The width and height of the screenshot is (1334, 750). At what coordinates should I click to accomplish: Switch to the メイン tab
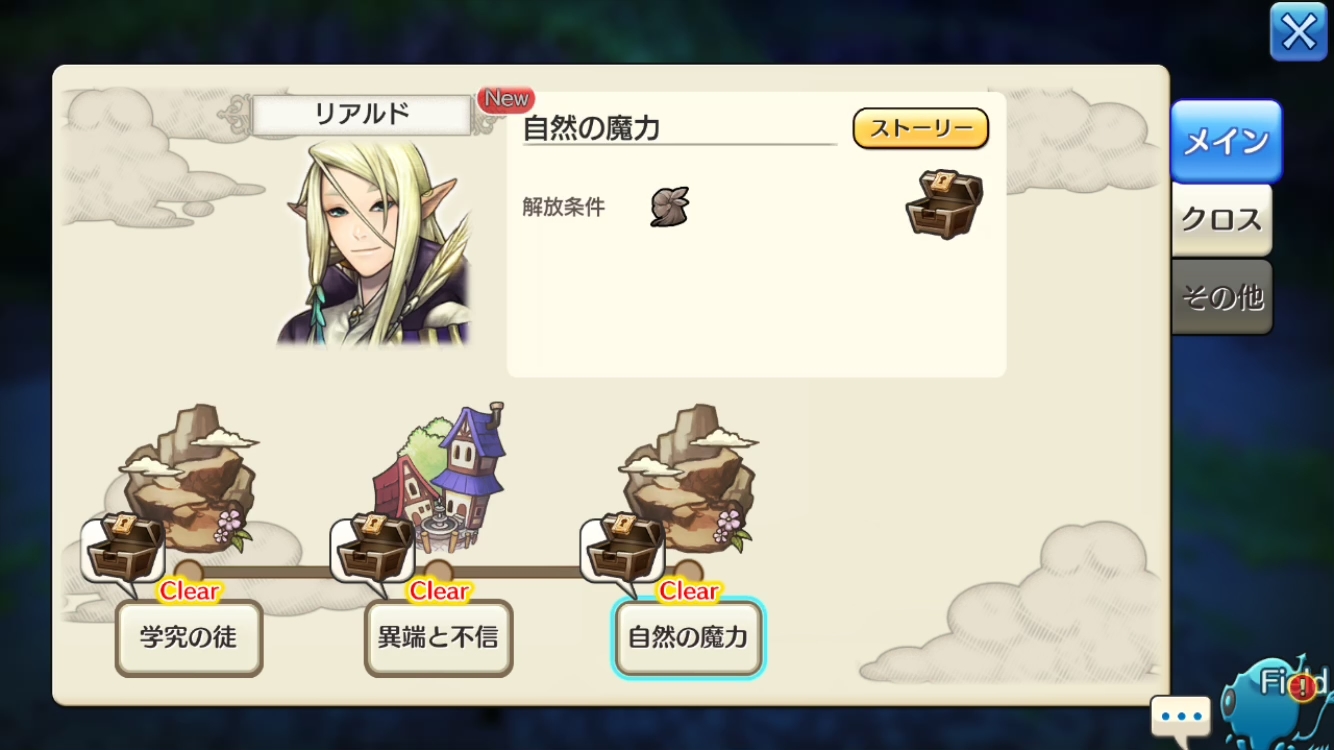click(x=1226, y=141)
